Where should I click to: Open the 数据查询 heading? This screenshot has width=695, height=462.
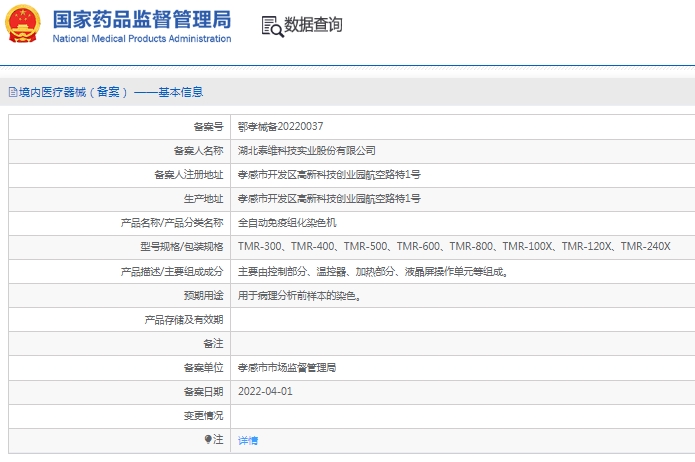tap(313, 24)
